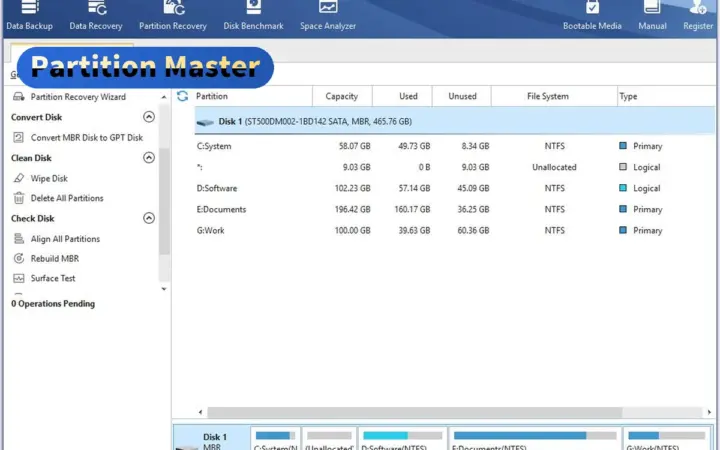
Task: Click the Wipe Disk eraser icon
Action: point(18,178)
